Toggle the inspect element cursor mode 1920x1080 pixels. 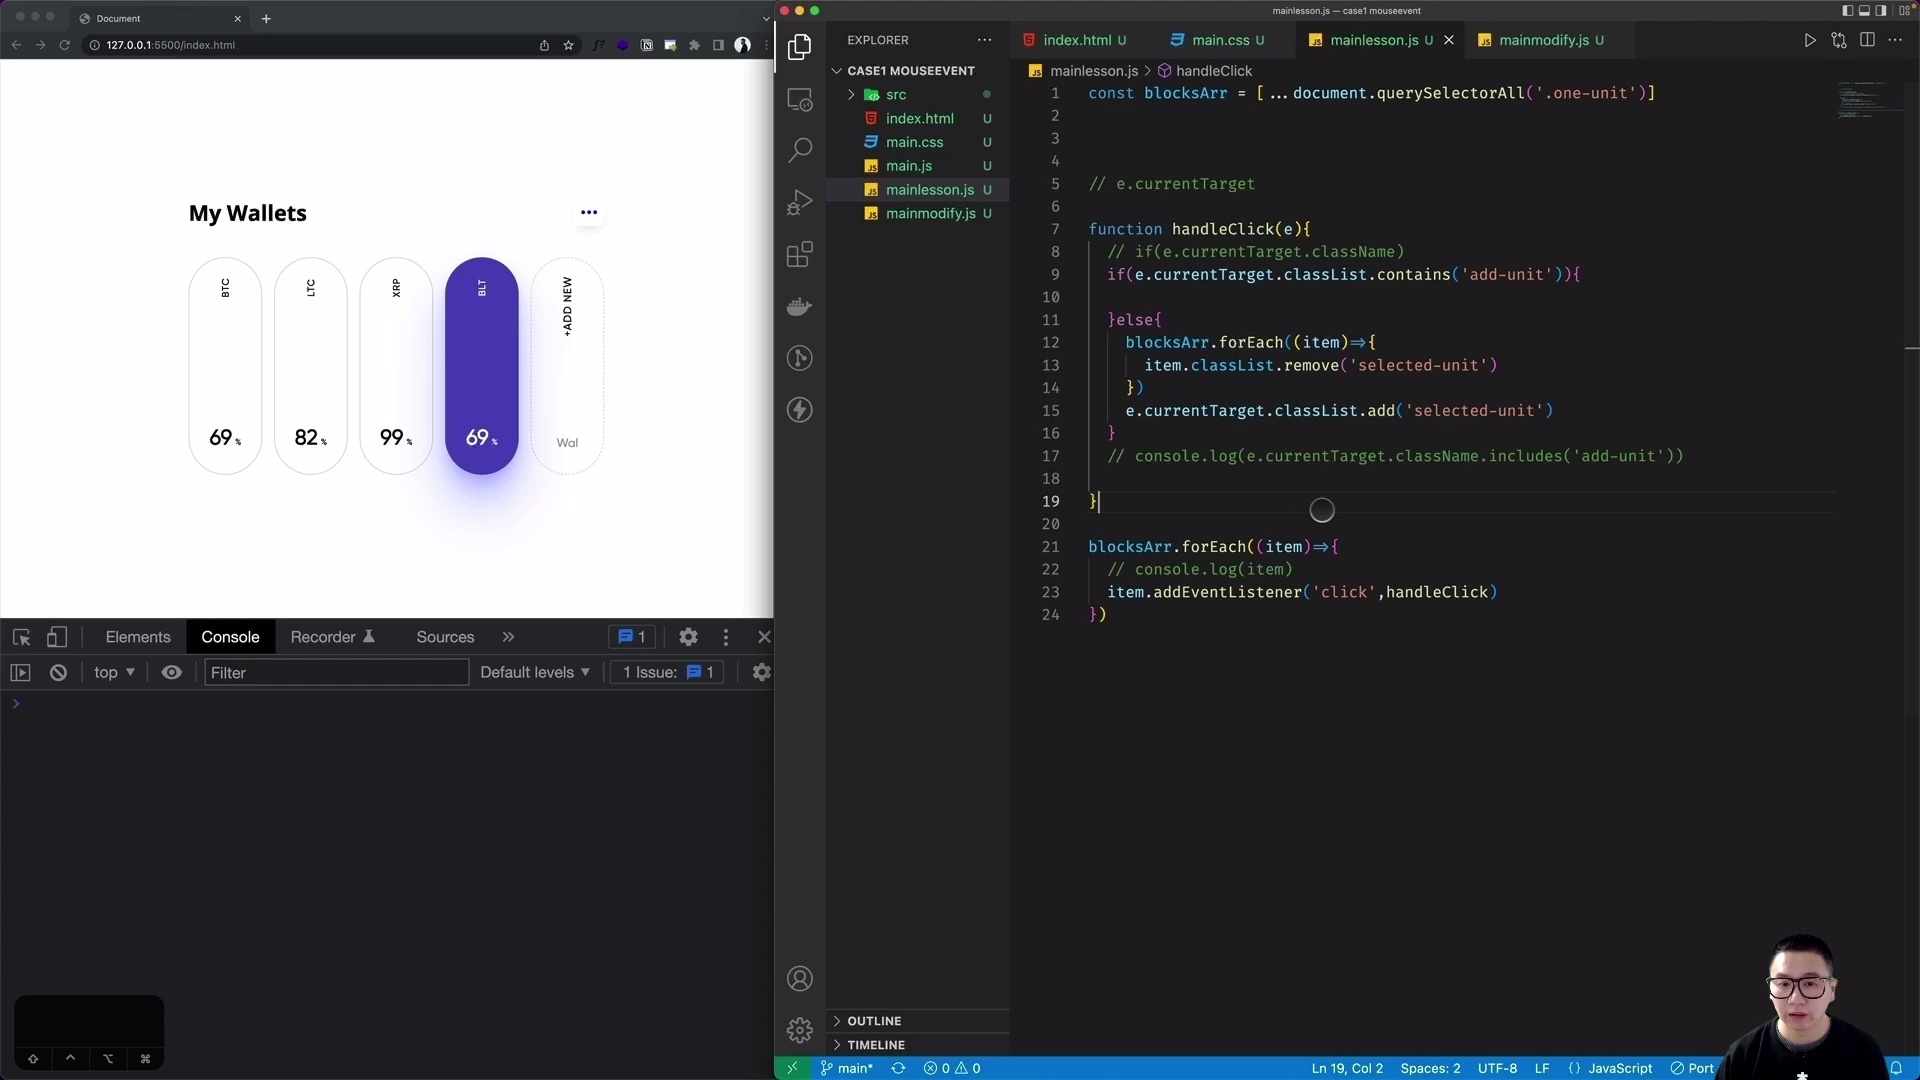tap(20, 637)
